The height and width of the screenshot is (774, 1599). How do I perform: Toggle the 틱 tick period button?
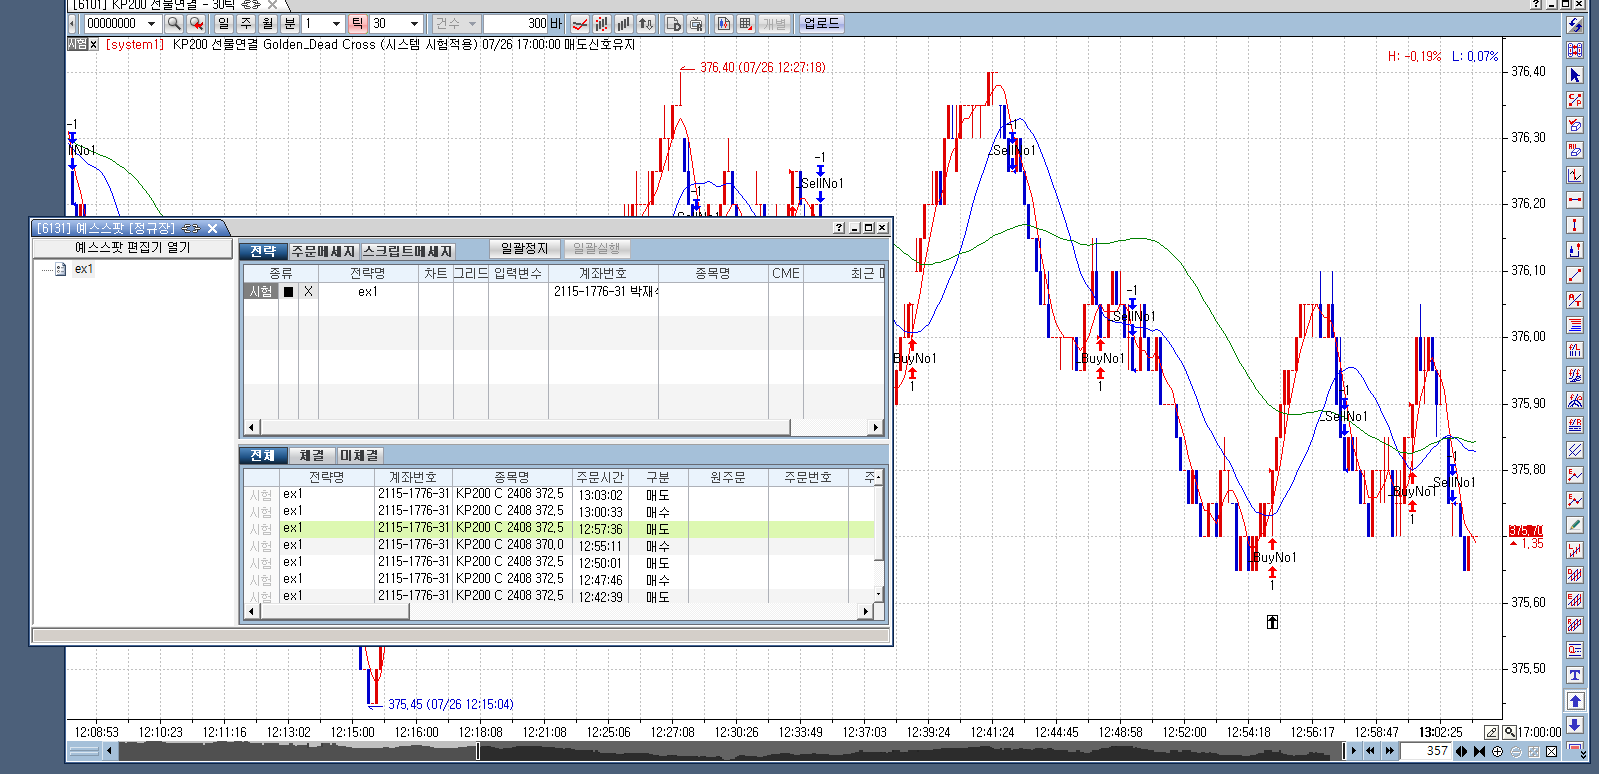357,23
